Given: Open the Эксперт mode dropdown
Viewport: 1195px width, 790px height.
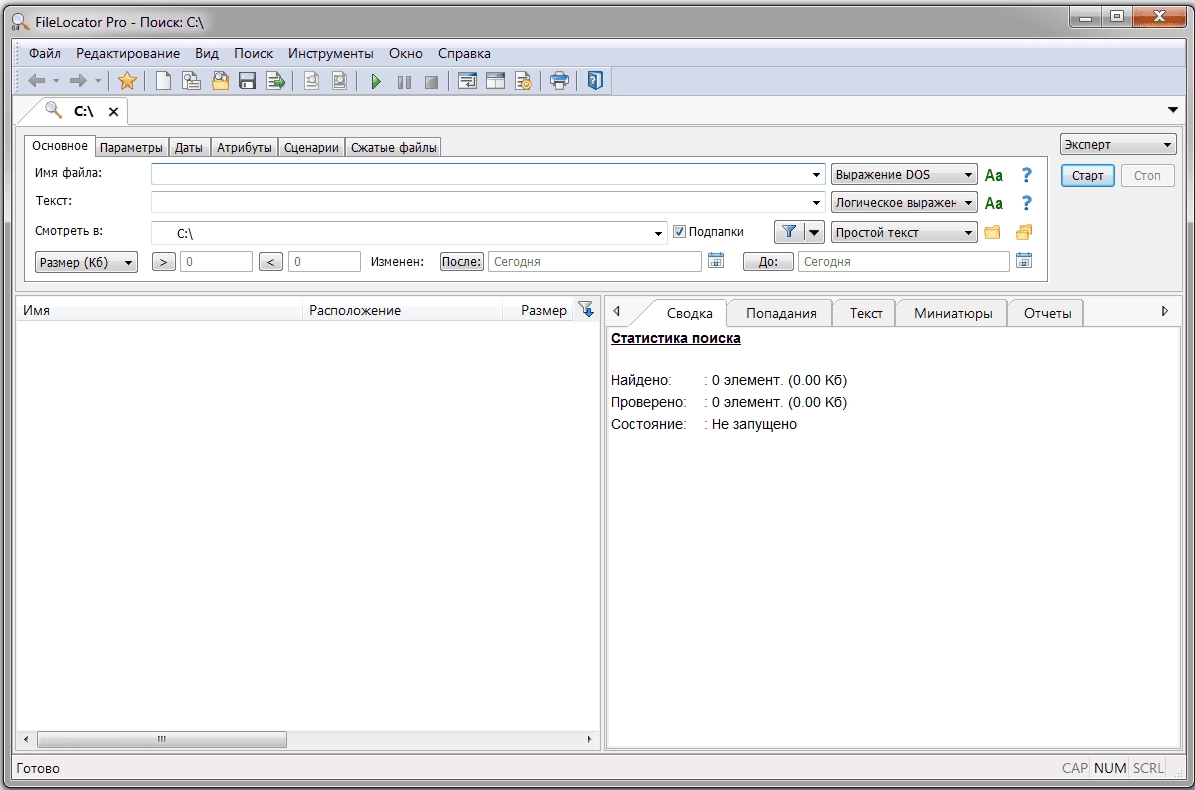Looking at the screenshot, I should point(1118,145).
